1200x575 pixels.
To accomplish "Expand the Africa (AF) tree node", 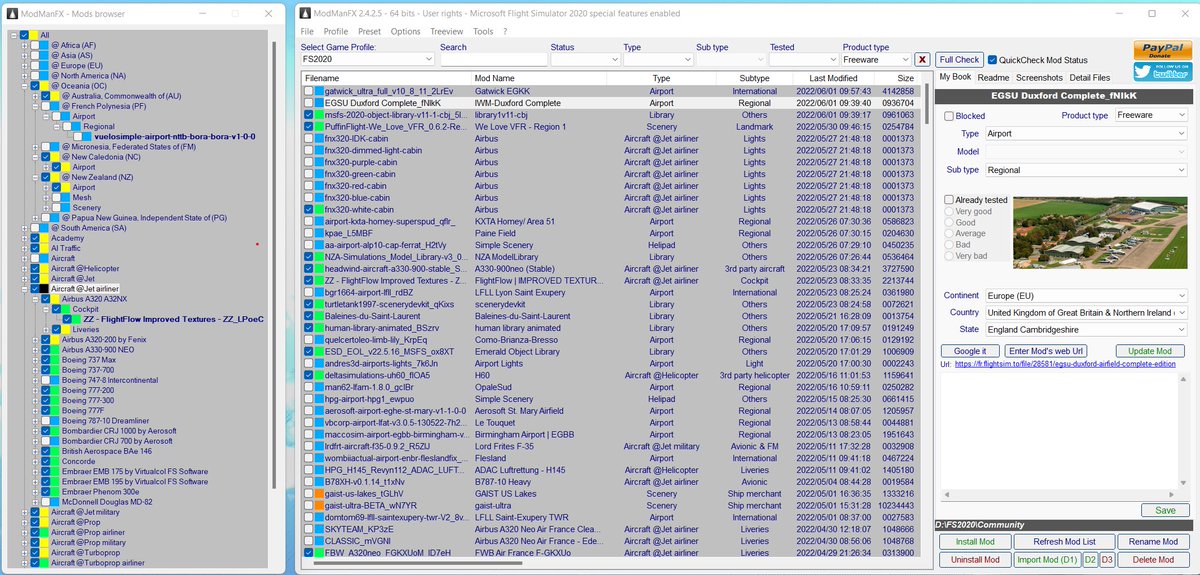I will (x=24, y=45).
